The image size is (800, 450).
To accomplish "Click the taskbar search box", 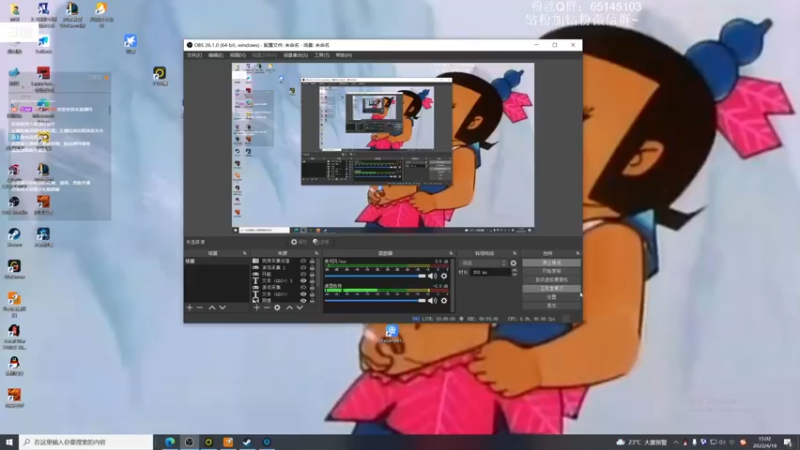I will (x=86, y=442).
